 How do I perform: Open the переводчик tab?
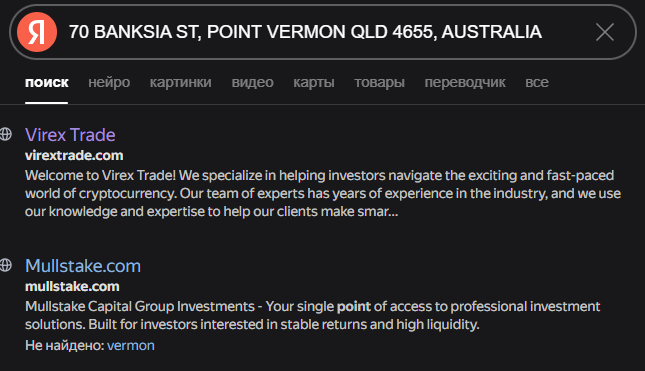point(465,82)
